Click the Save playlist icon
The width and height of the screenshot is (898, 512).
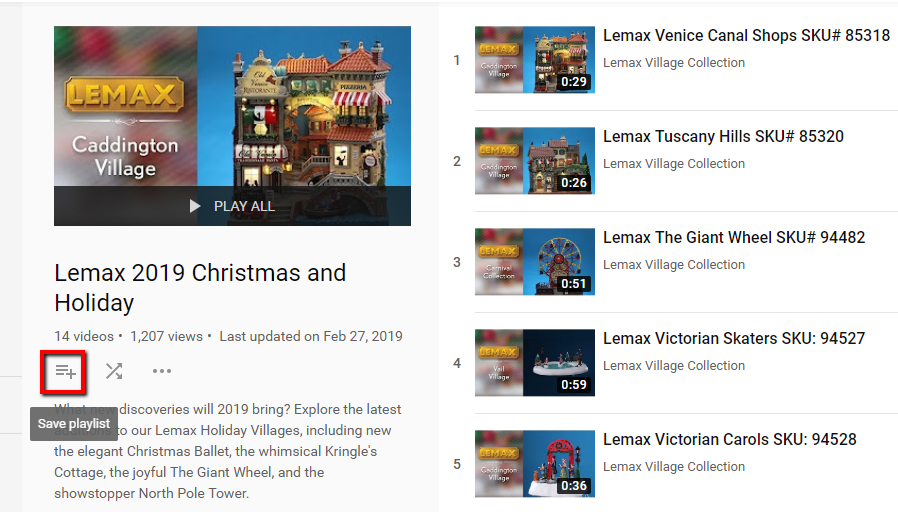[x=65, y=372]
